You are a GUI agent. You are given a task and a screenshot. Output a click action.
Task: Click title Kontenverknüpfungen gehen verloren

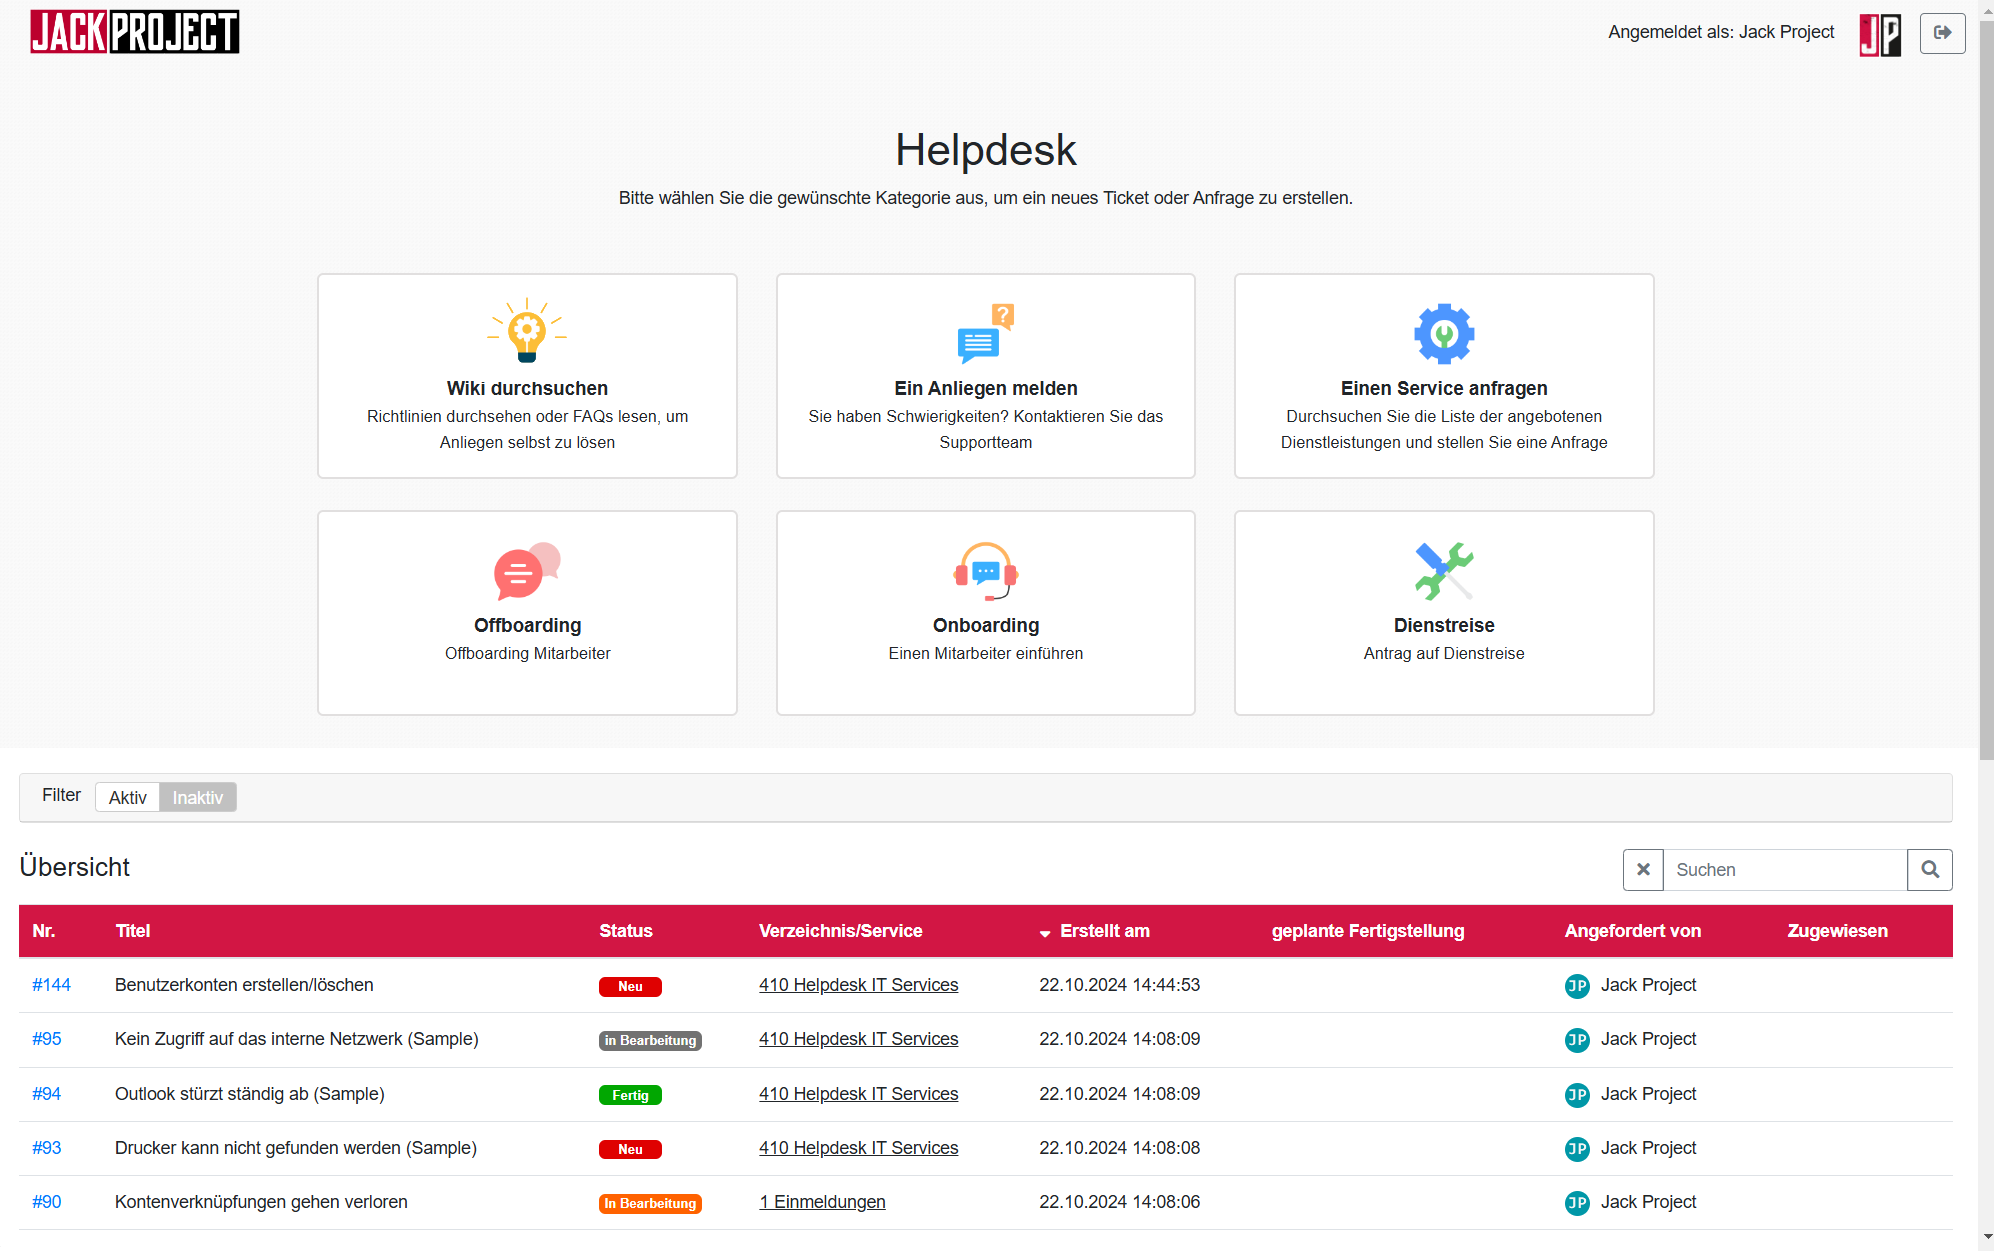coord(261,1202)
